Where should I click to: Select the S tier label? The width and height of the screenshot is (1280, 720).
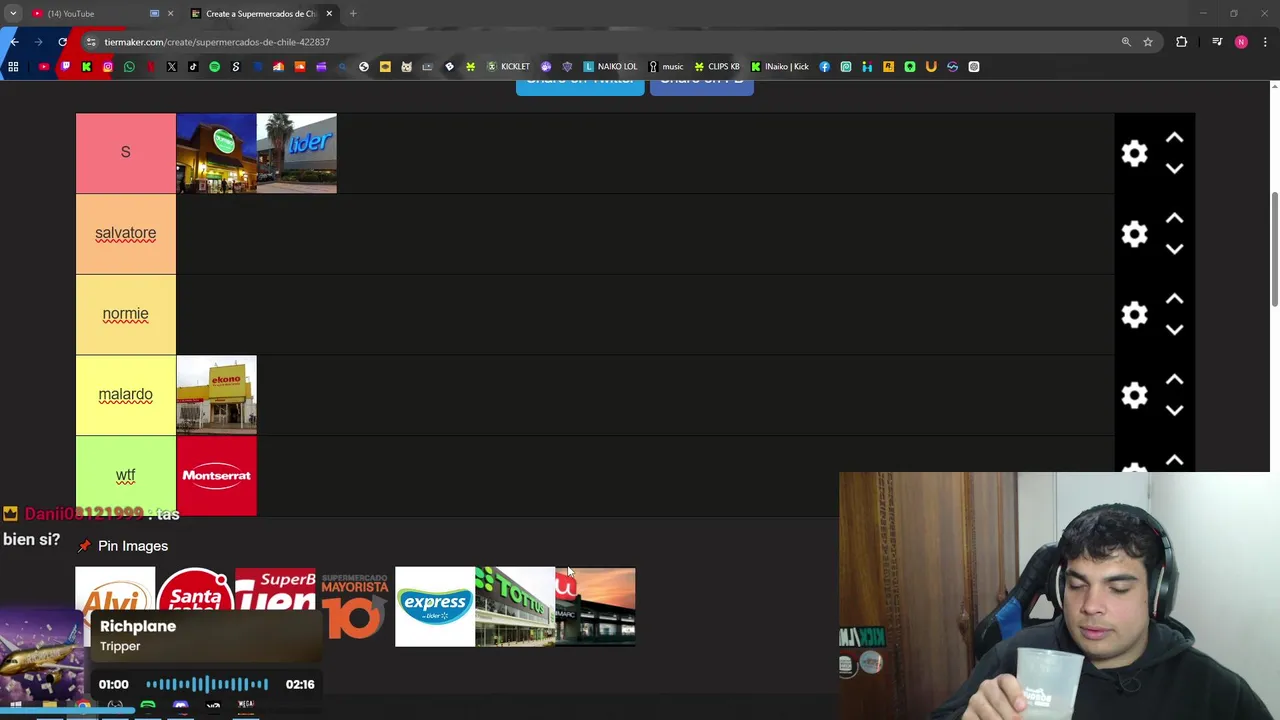click(125, 152)
